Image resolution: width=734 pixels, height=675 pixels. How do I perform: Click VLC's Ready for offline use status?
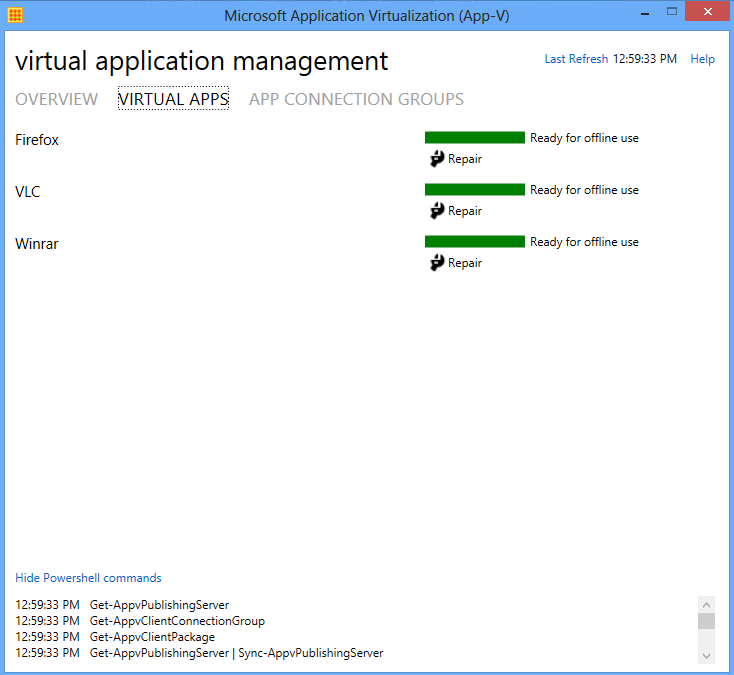(584, 190)
